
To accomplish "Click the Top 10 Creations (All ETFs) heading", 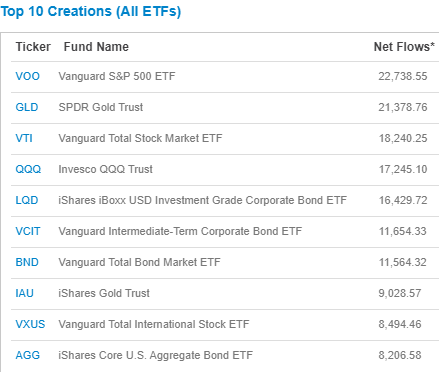I will tap(91, 12).
